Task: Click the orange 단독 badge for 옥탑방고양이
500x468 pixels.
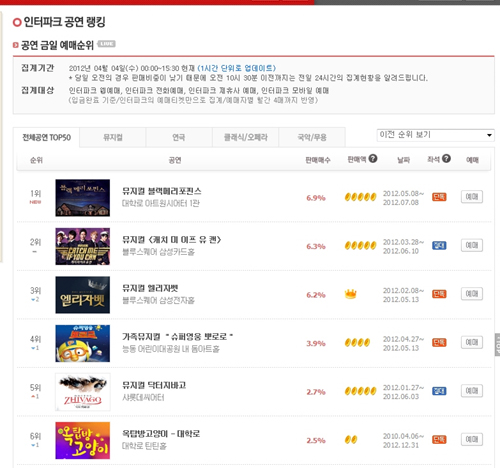Action: (x=439, y=439)
